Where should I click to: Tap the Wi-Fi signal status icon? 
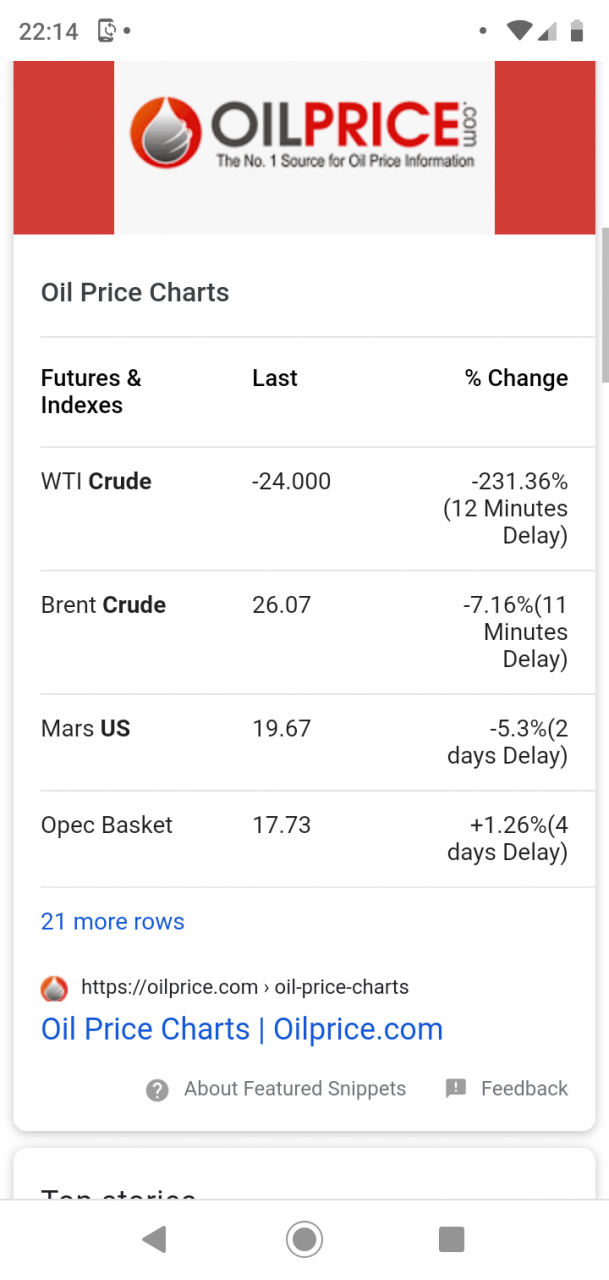pyautogui.click(x=518, y=31)
